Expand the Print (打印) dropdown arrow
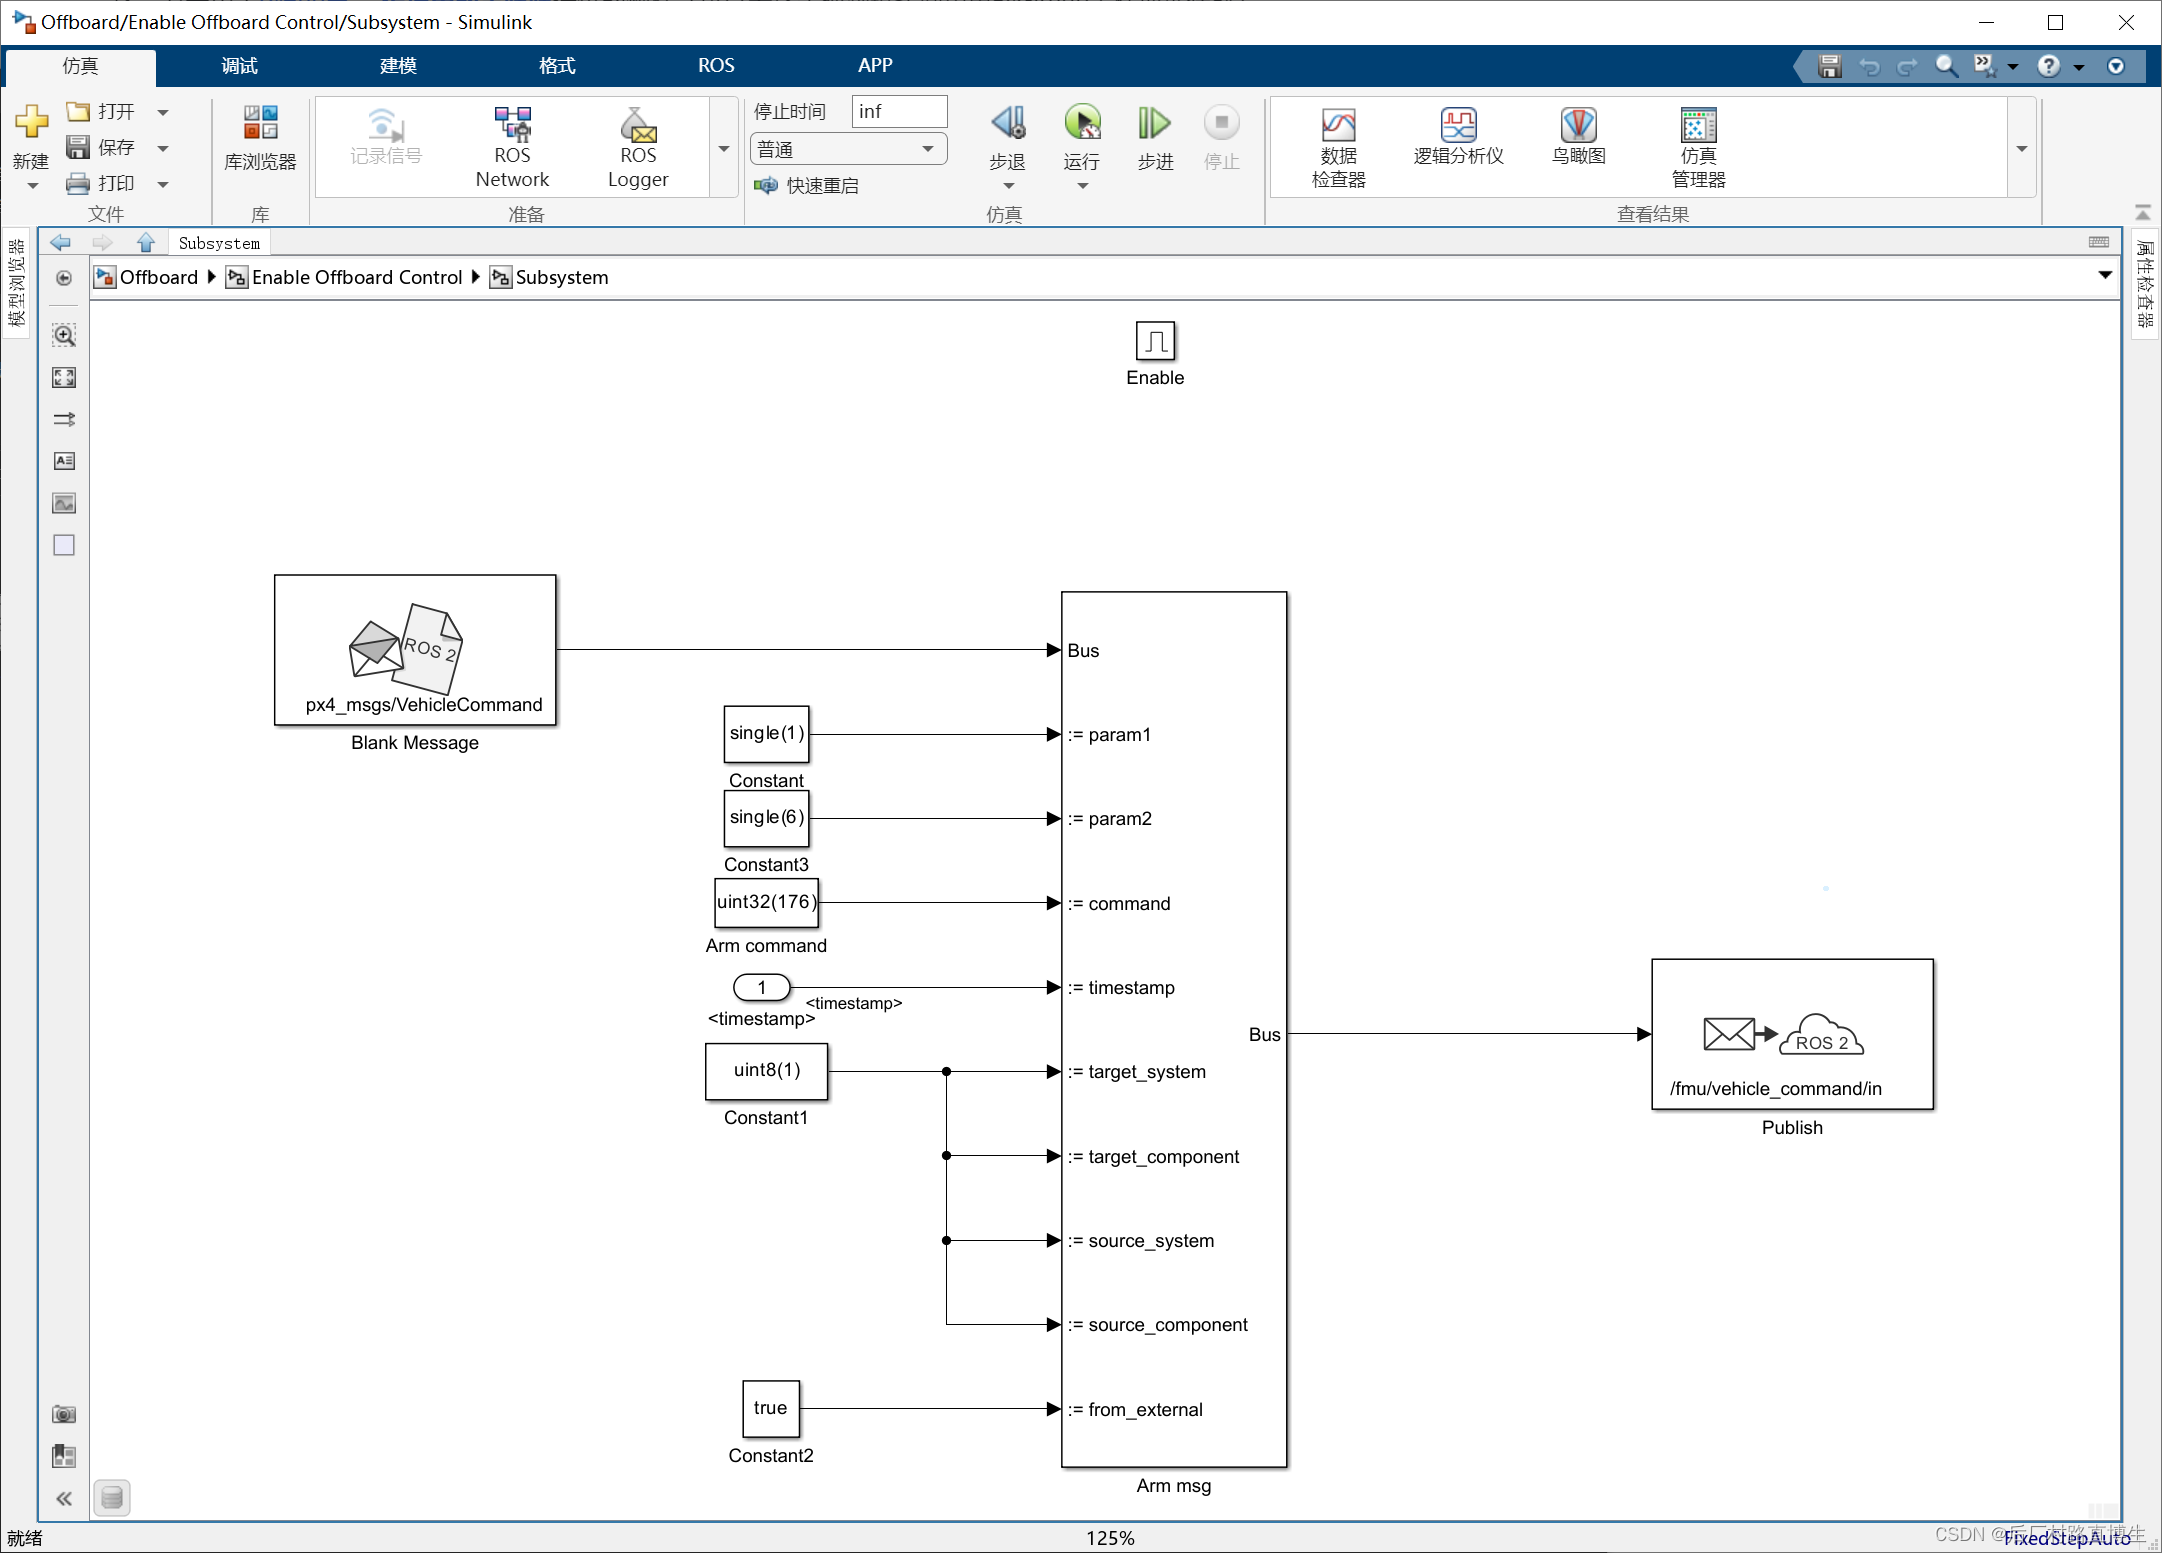 pyautogui.click(x=163, y=184)
